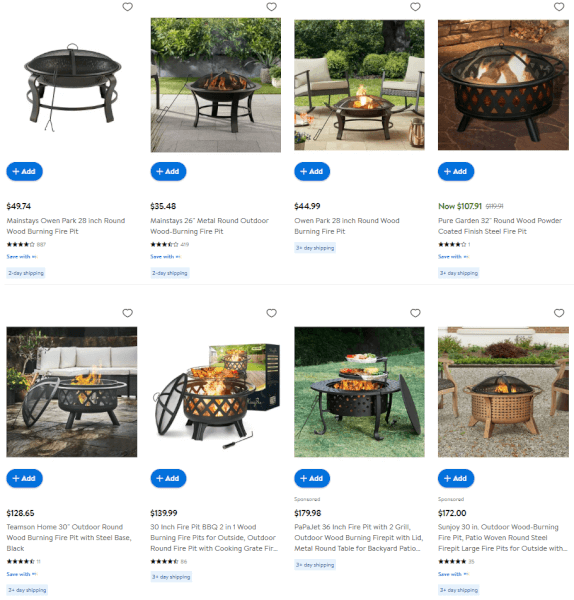
Task: View the Mainstays 26" fire pit product image
Action: coord(215,85)
